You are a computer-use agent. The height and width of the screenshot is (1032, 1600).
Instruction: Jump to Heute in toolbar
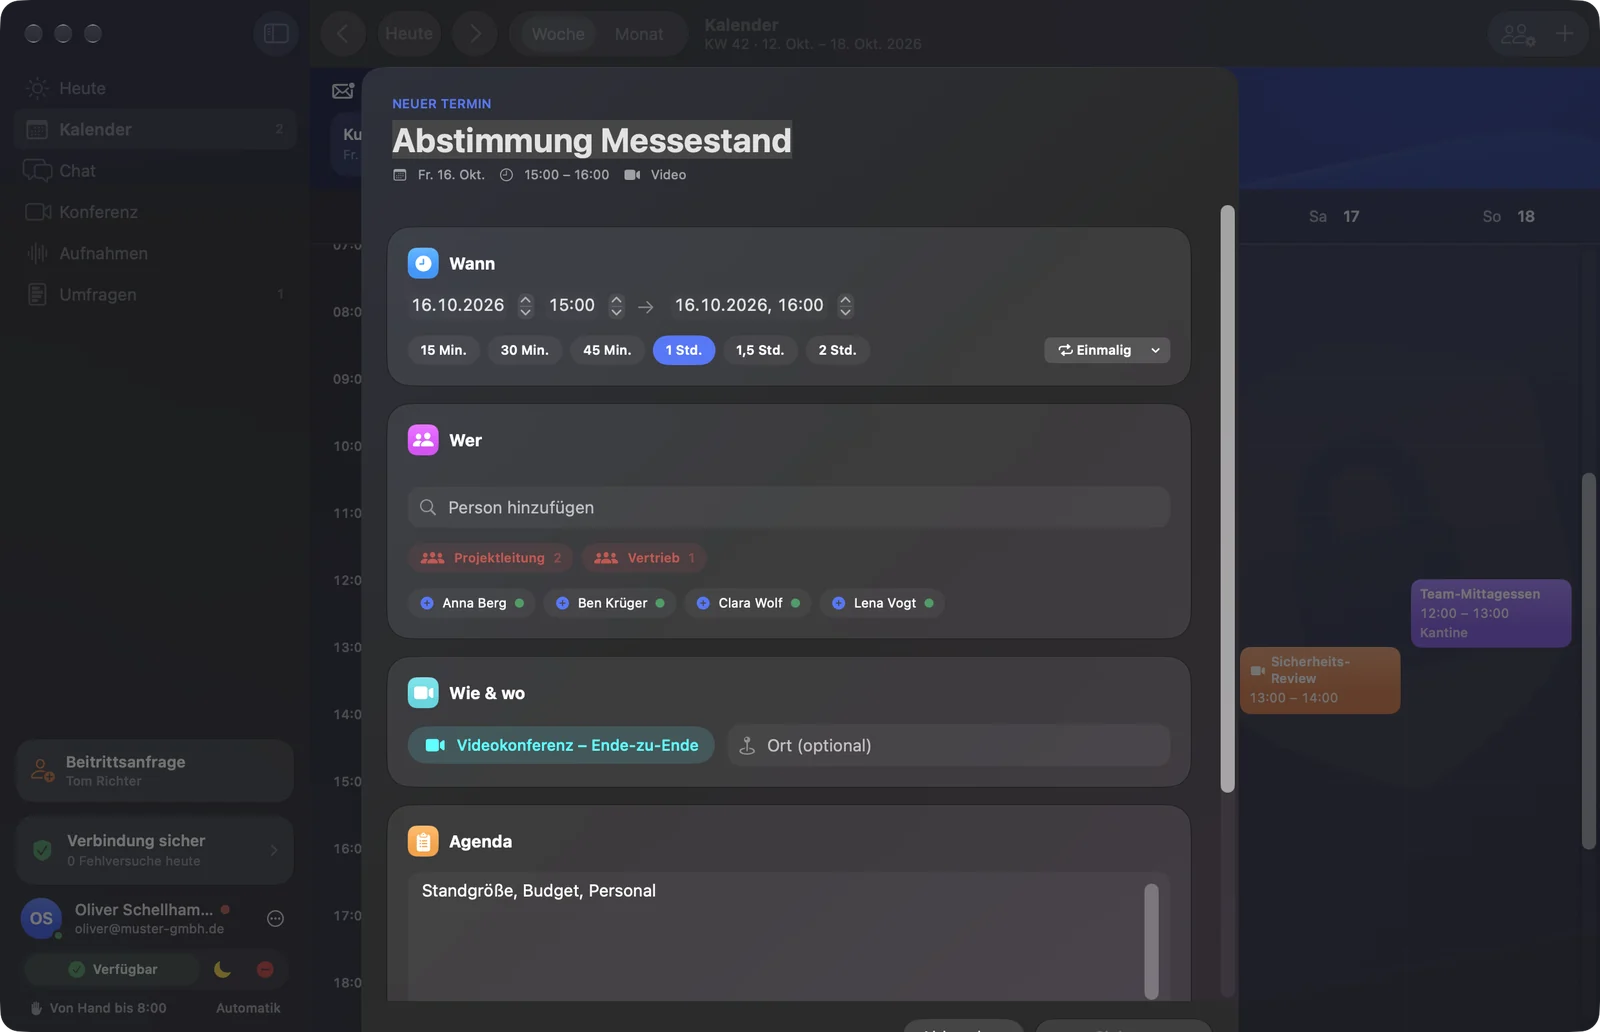(x=409, y=34)
